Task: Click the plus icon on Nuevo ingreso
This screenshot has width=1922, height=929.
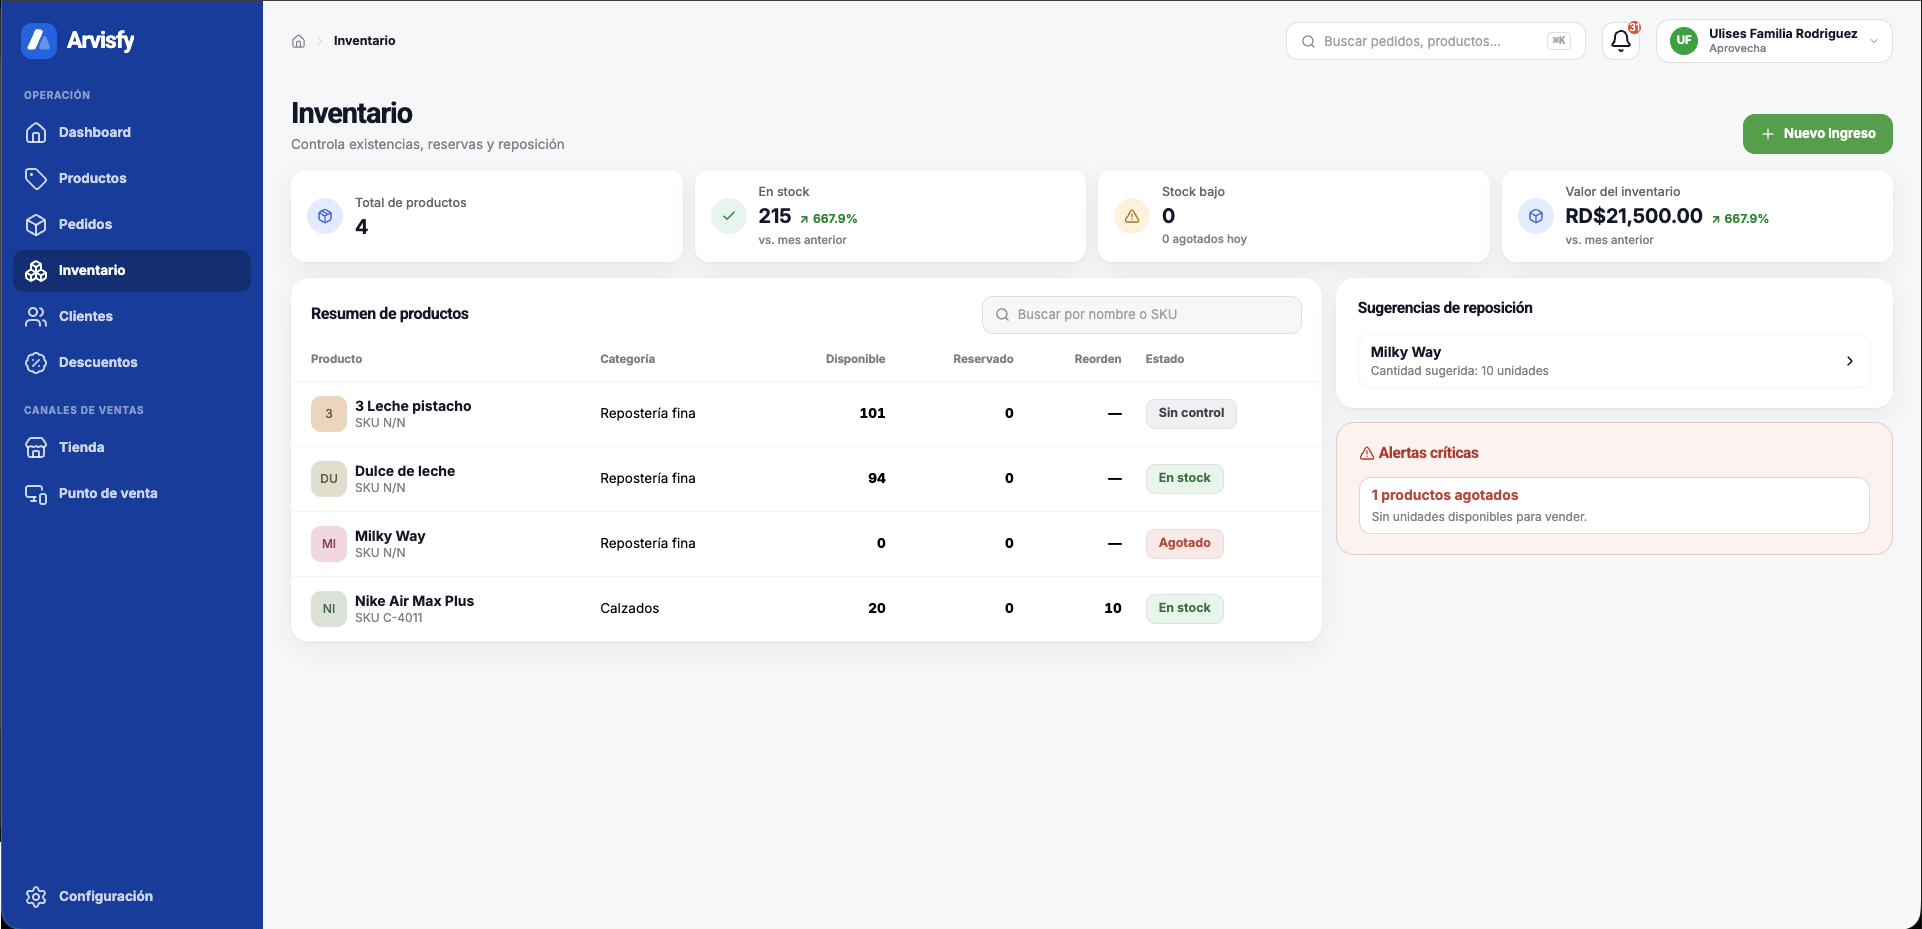Action: click(1768, 134)
